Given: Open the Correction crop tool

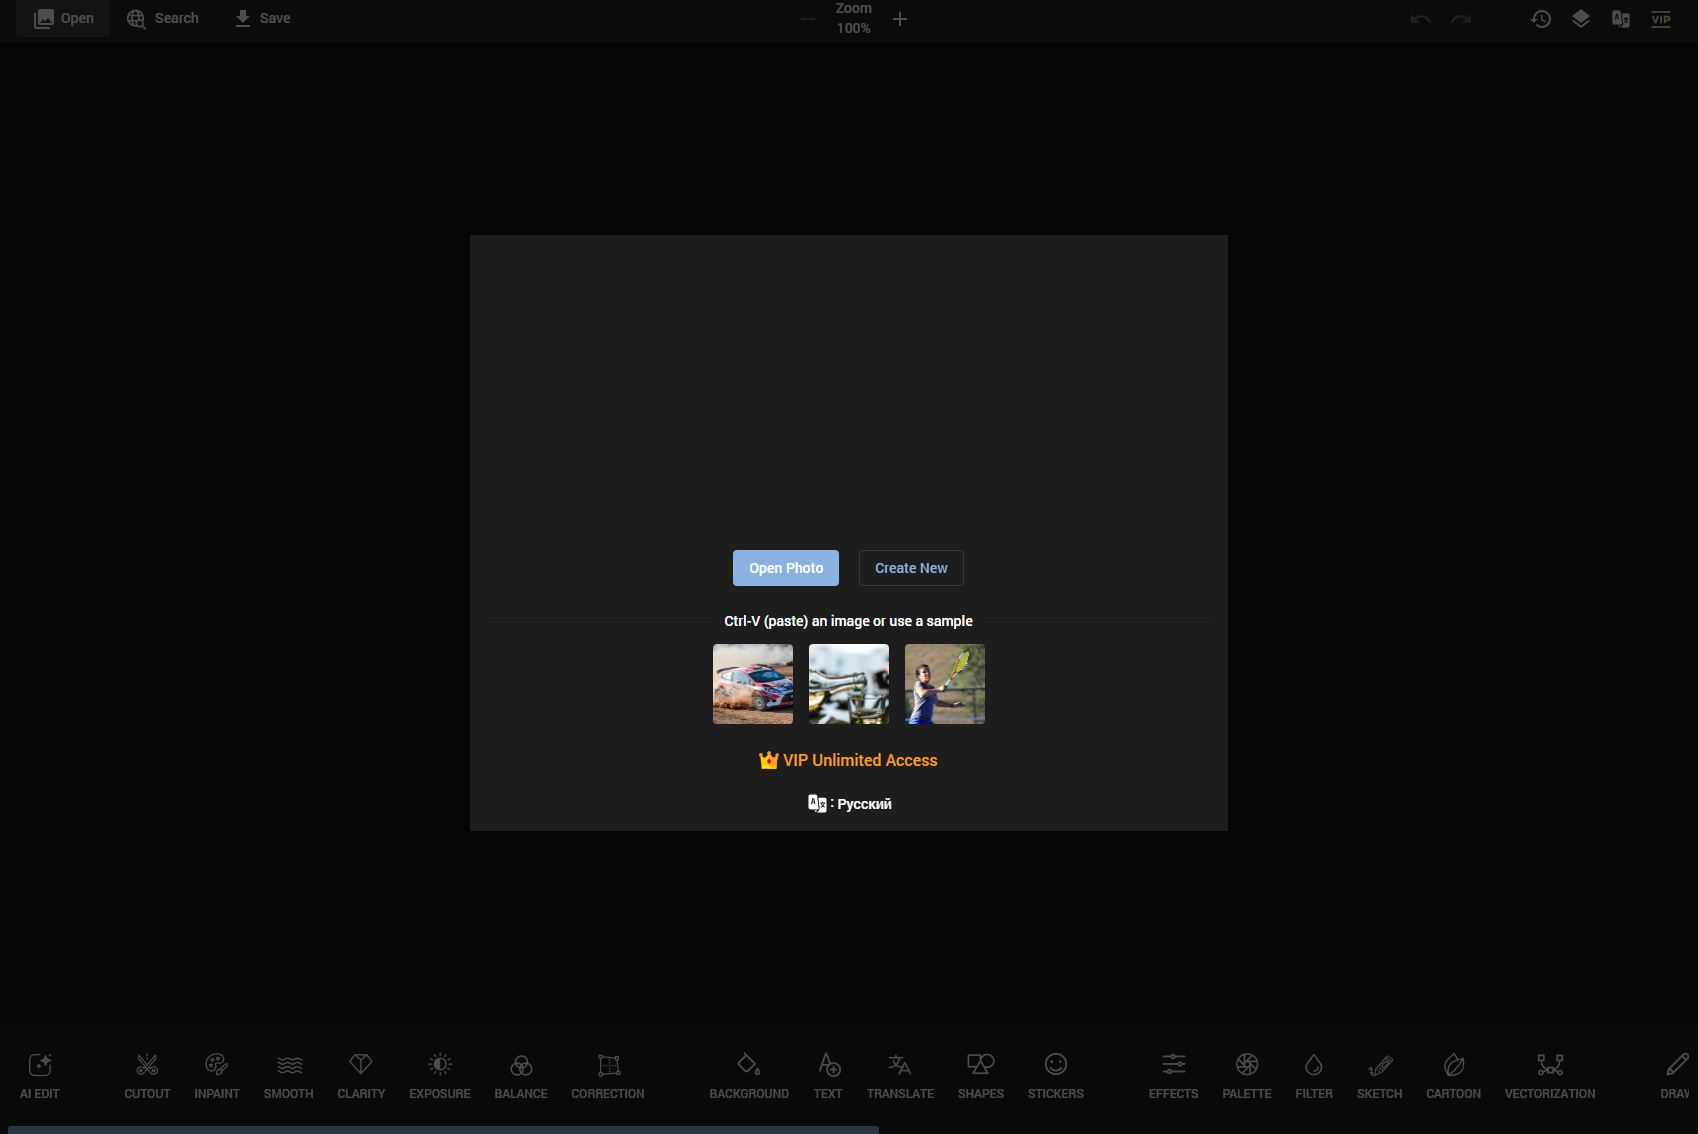Looking at the screenshot, I should [x=608, y=1076].
